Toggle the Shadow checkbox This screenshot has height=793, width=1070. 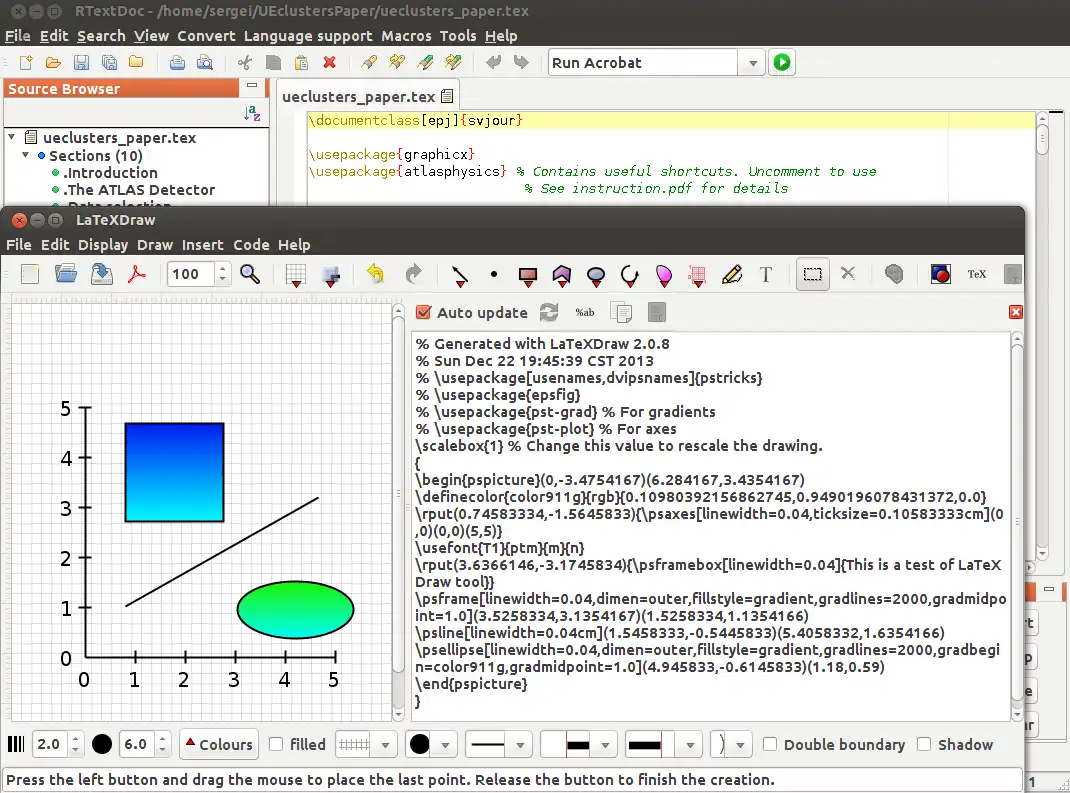[x=924, y=744]
